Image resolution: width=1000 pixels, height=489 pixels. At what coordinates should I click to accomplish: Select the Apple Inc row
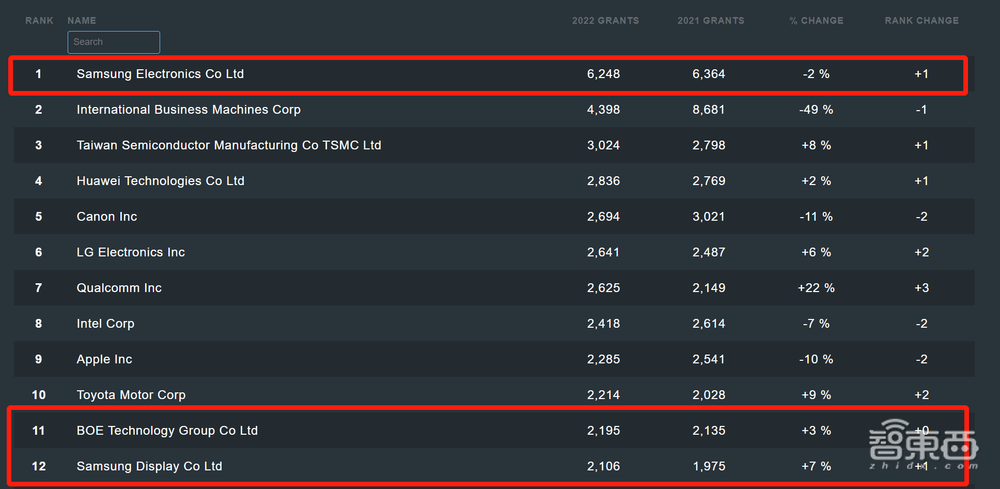point(104,360)
